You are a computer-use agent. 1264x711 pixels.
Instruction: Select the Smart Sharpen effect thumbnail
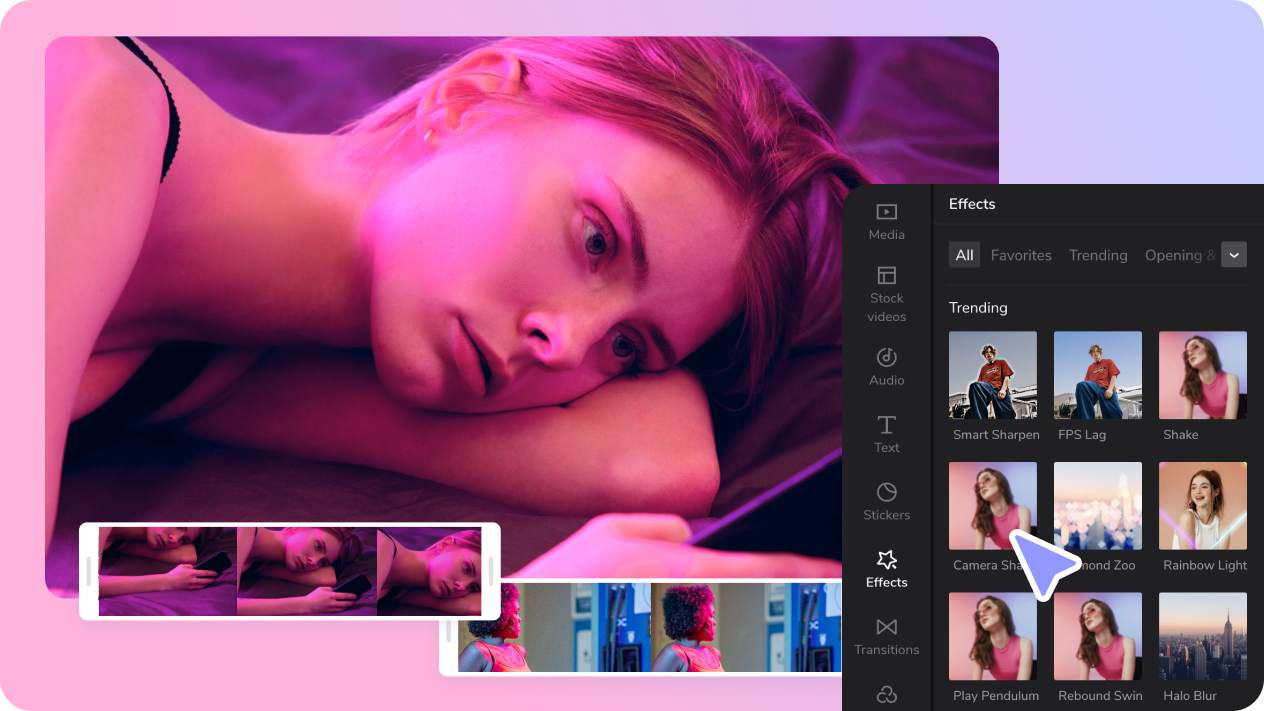click(x=993, y=375)
